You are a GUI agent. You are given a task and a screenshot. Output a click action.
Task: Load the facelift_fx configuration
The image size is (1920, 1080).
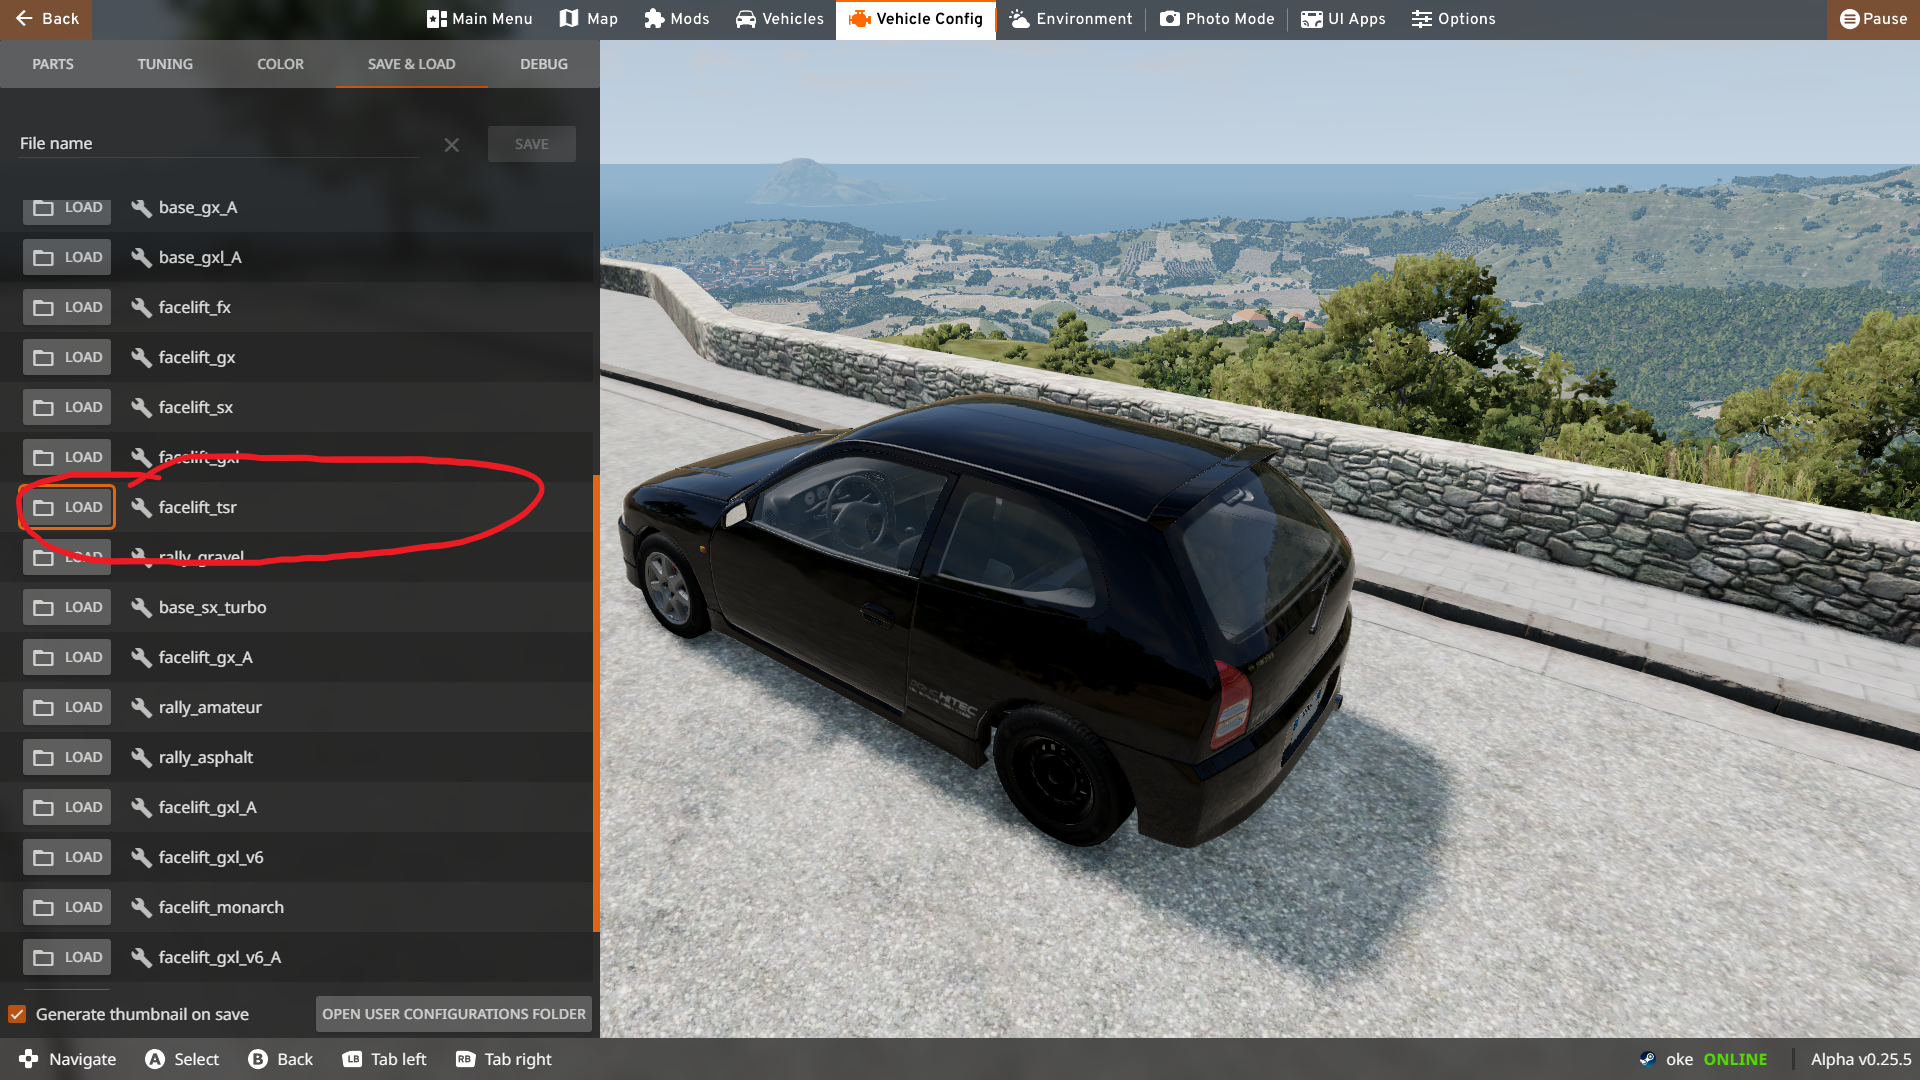point(67,307)
